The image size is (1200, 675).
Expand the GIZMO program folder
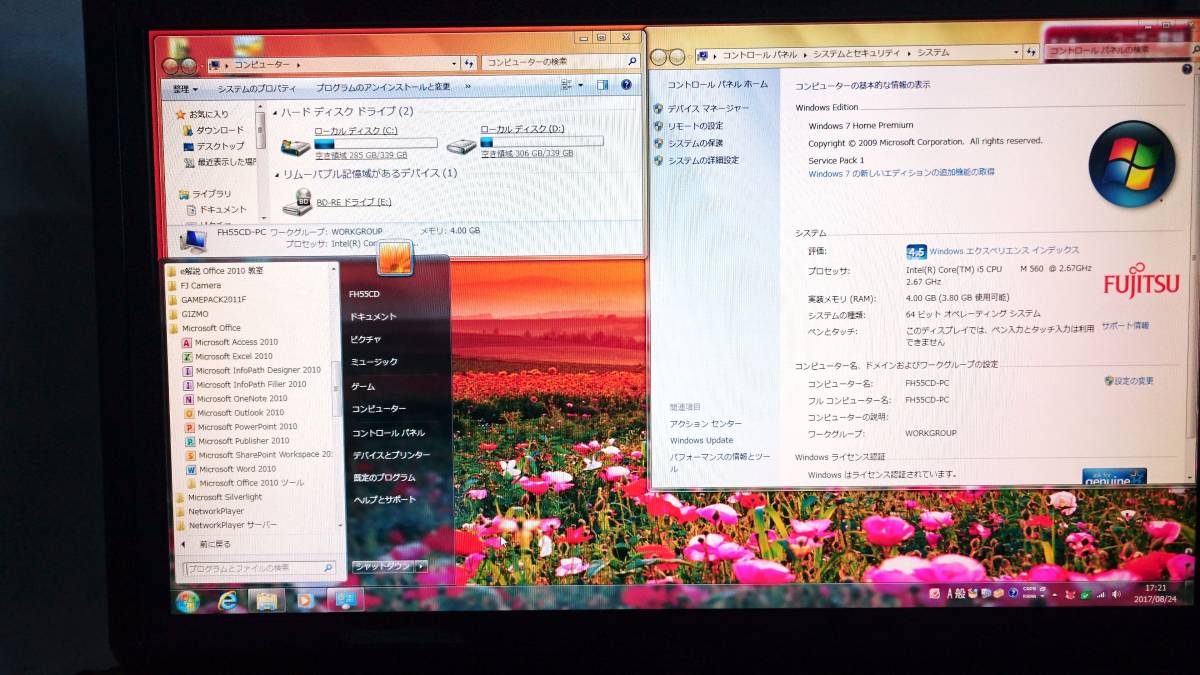[188, 313]
